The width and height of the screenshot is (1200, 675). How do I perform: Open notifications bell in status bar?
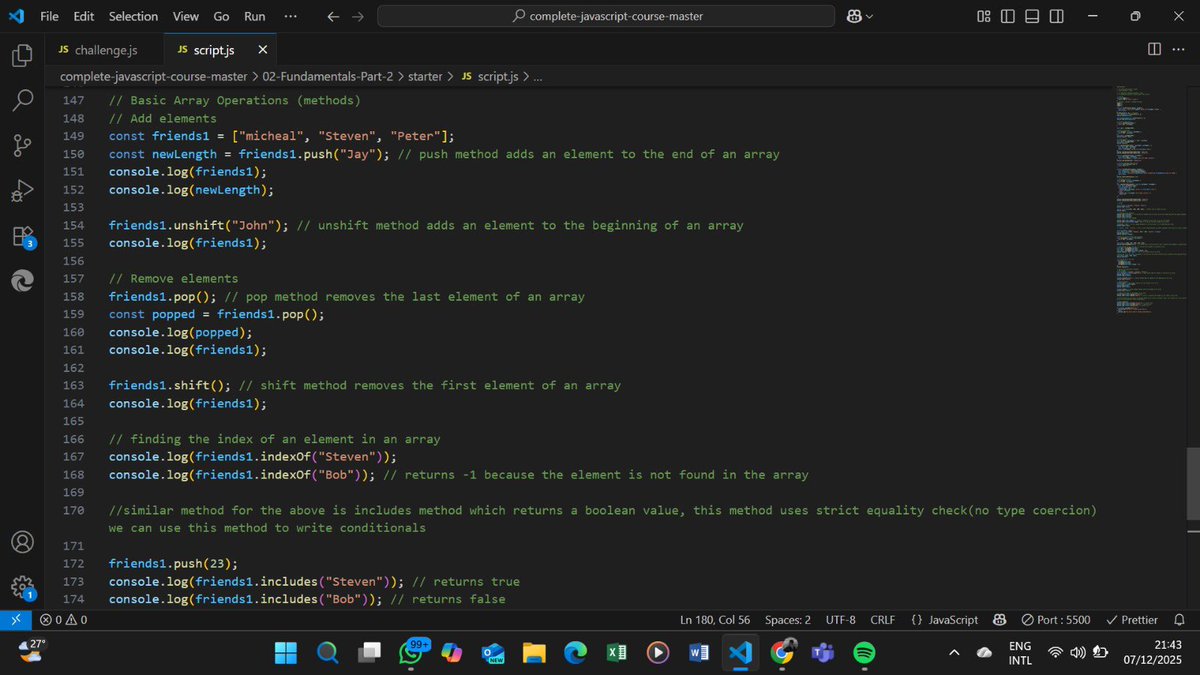point(1179,620)
